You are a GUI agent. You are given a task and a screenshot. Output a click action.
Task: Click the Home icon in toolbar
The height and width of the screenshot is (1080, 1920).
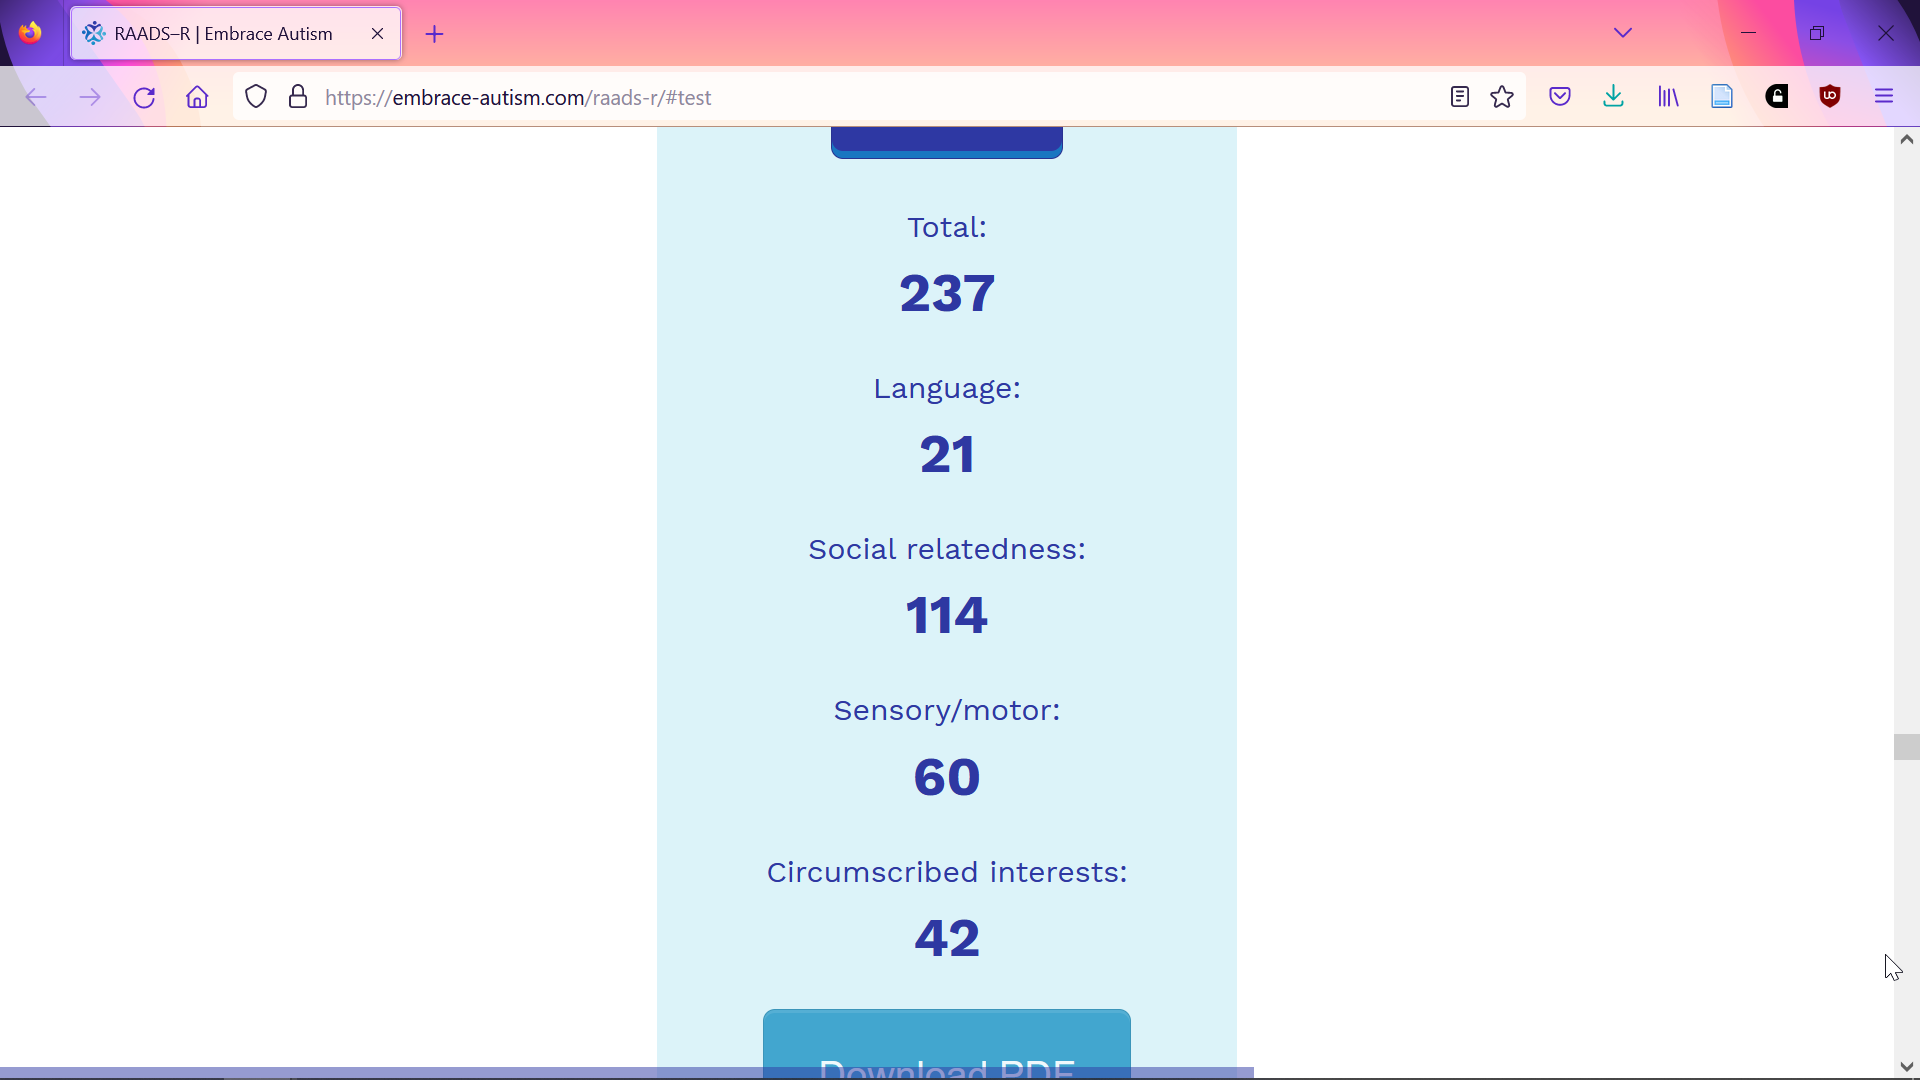197,97
